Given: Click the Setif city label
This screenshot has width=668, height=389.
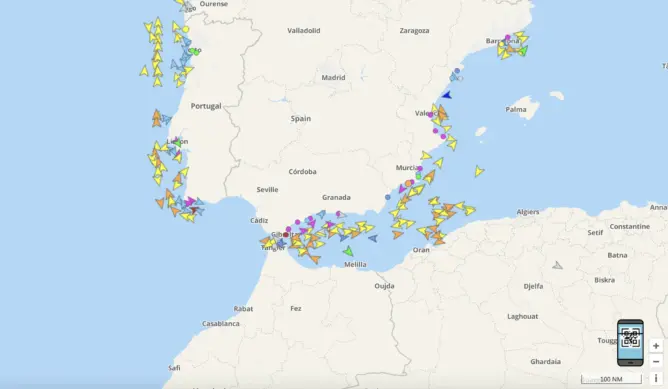Looking at the screenshot, I should [x=595, y=233].
